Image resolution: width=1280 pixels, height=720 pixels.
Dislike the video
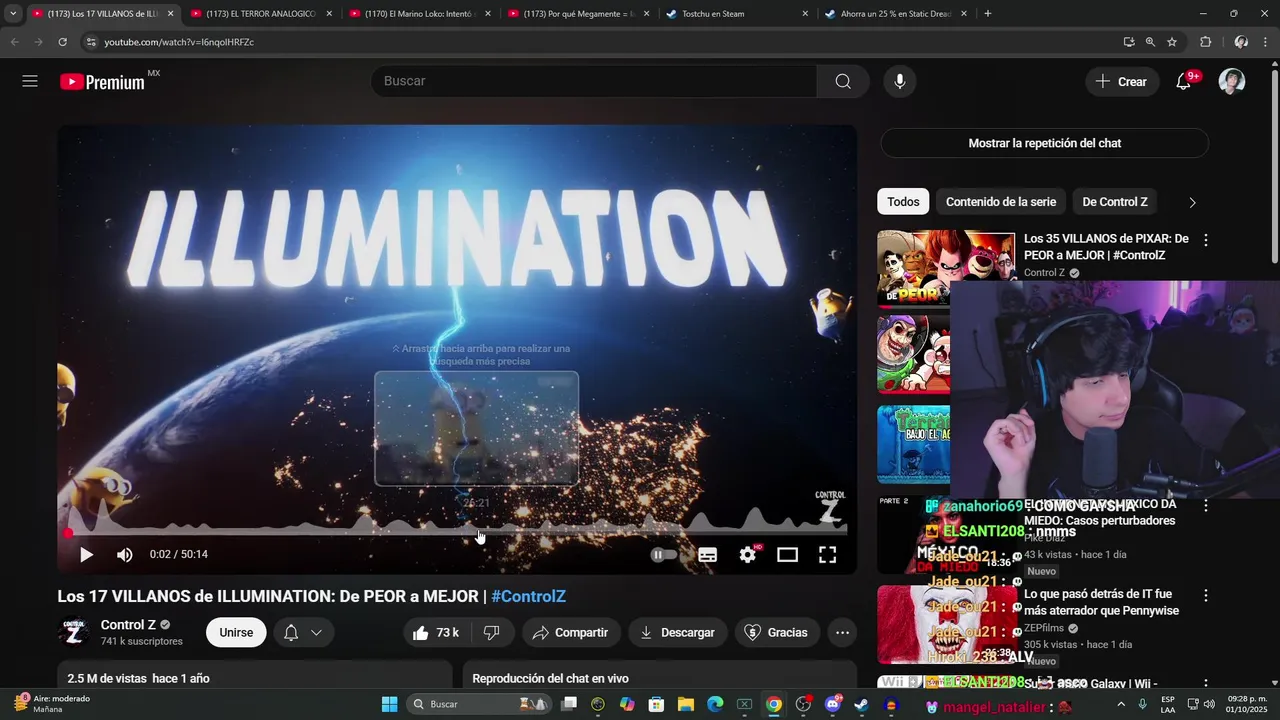click(492, 632)
